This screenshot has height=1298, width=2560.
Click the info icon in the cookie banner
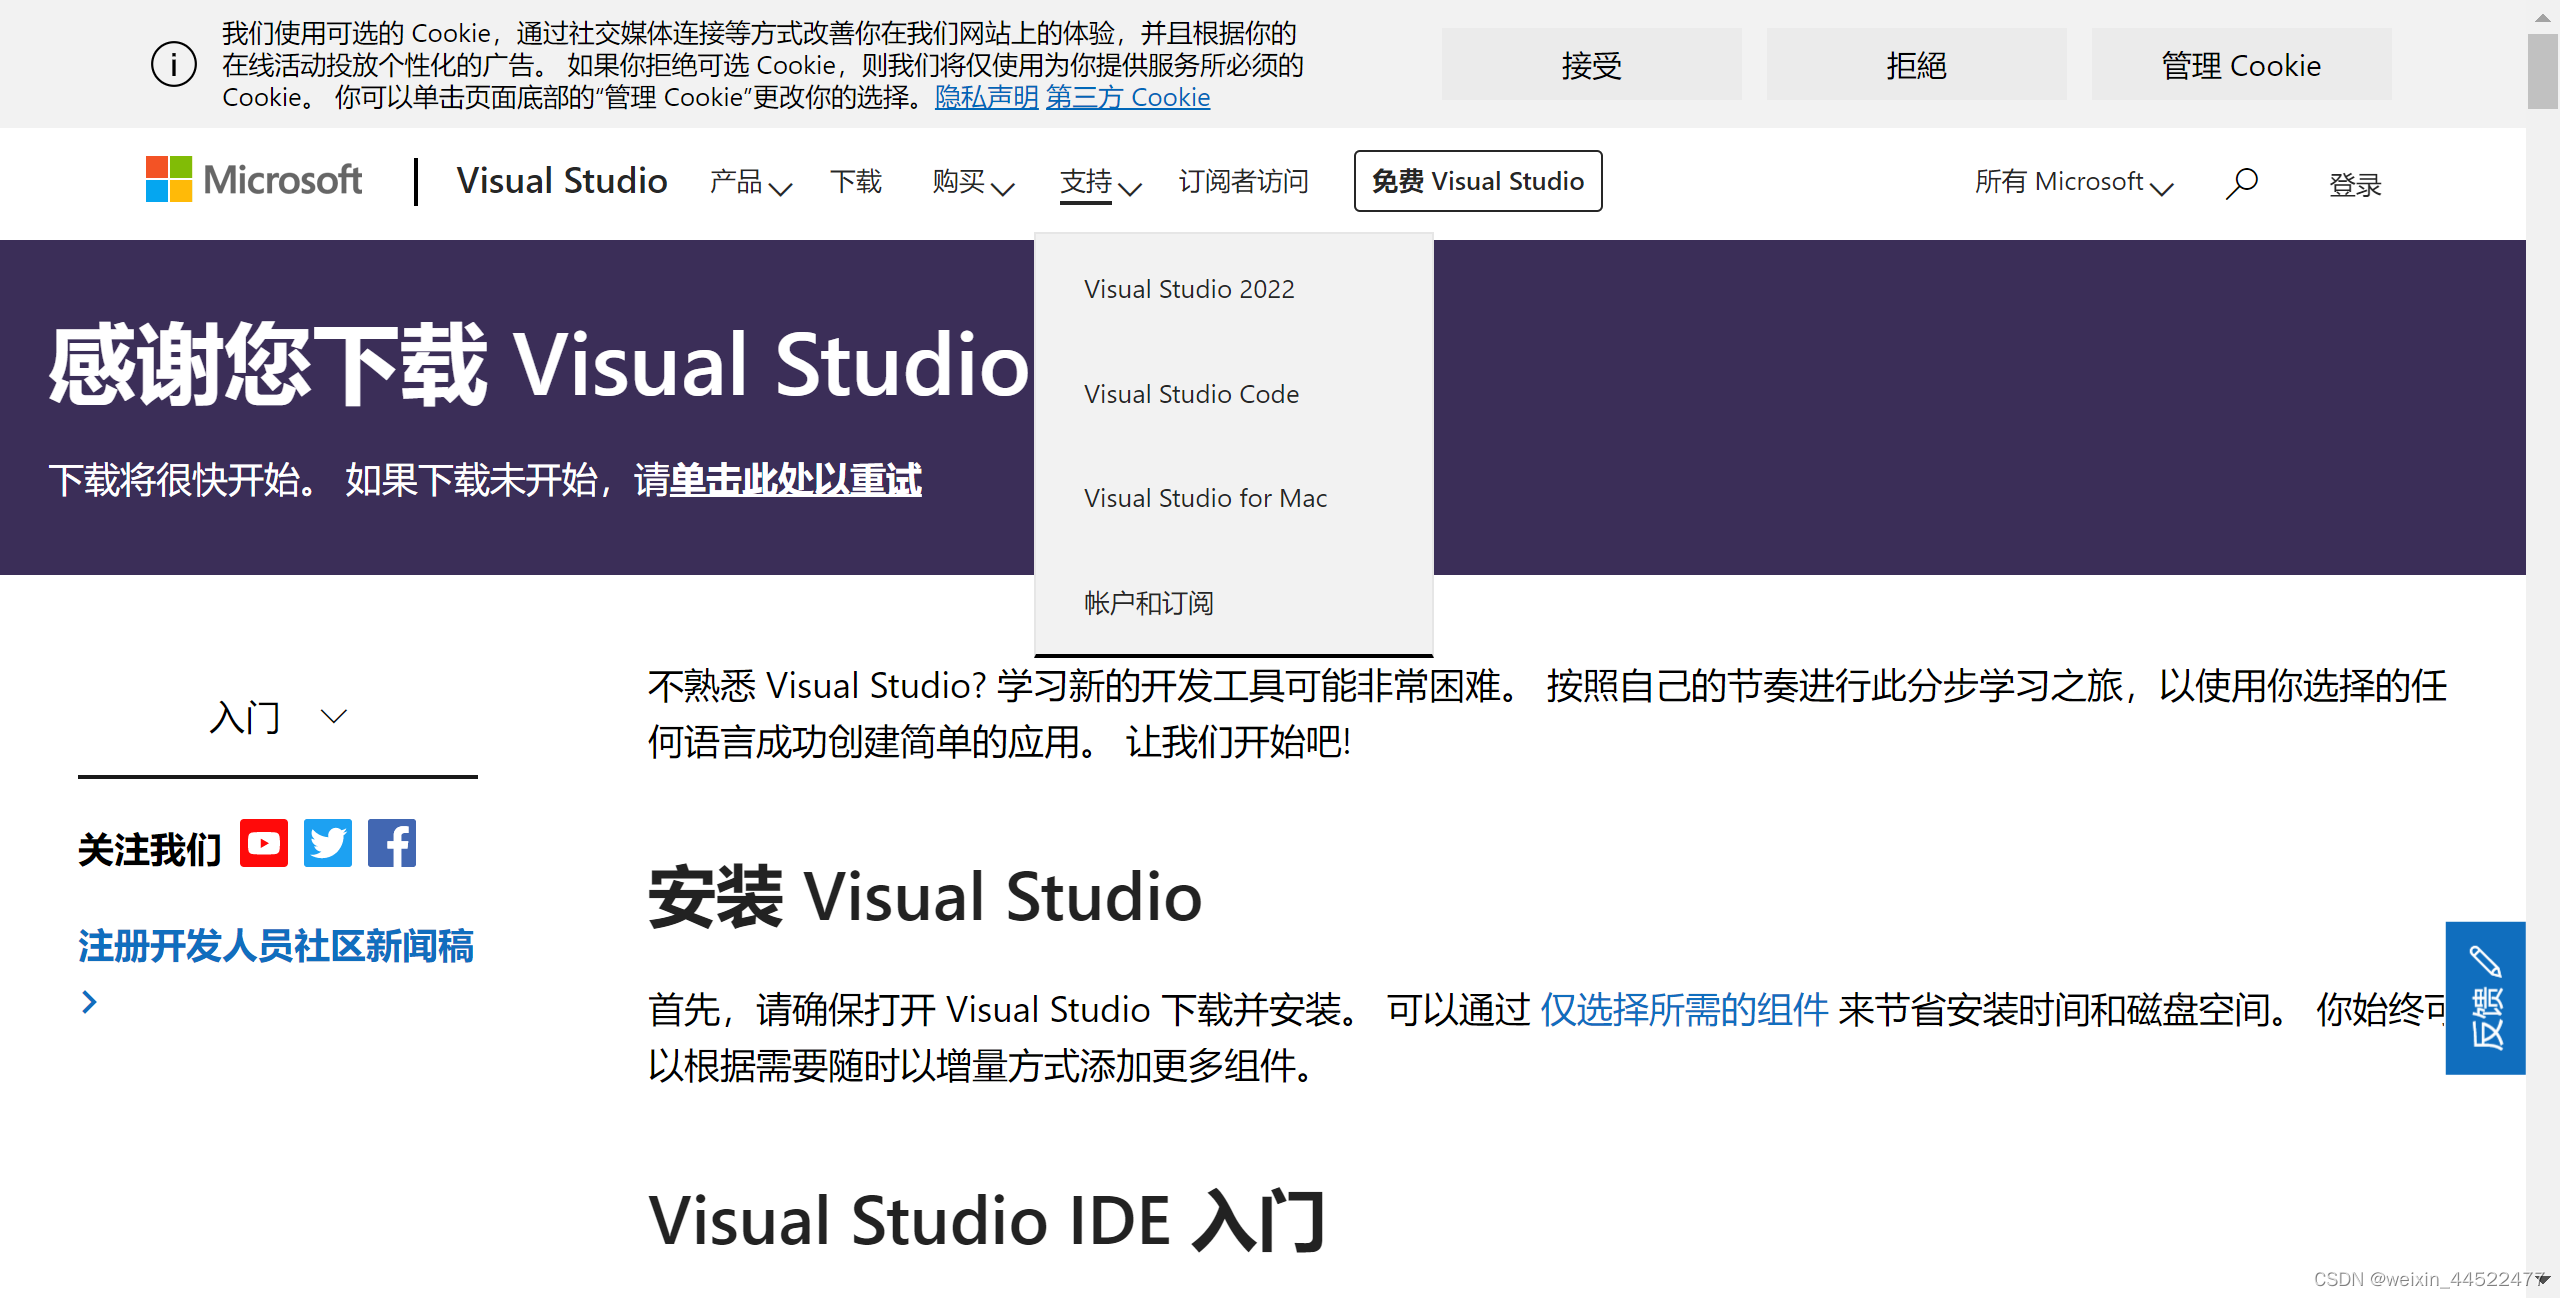click(x=174, y=65)
